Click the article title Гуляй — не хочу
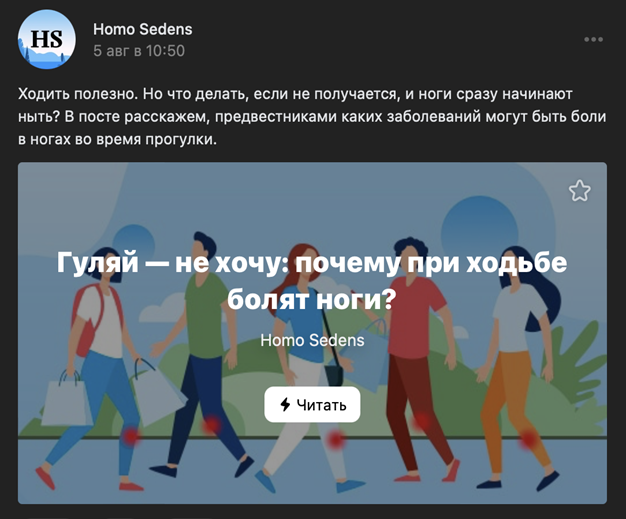This screenshot has width=626, height=519. 312,281
